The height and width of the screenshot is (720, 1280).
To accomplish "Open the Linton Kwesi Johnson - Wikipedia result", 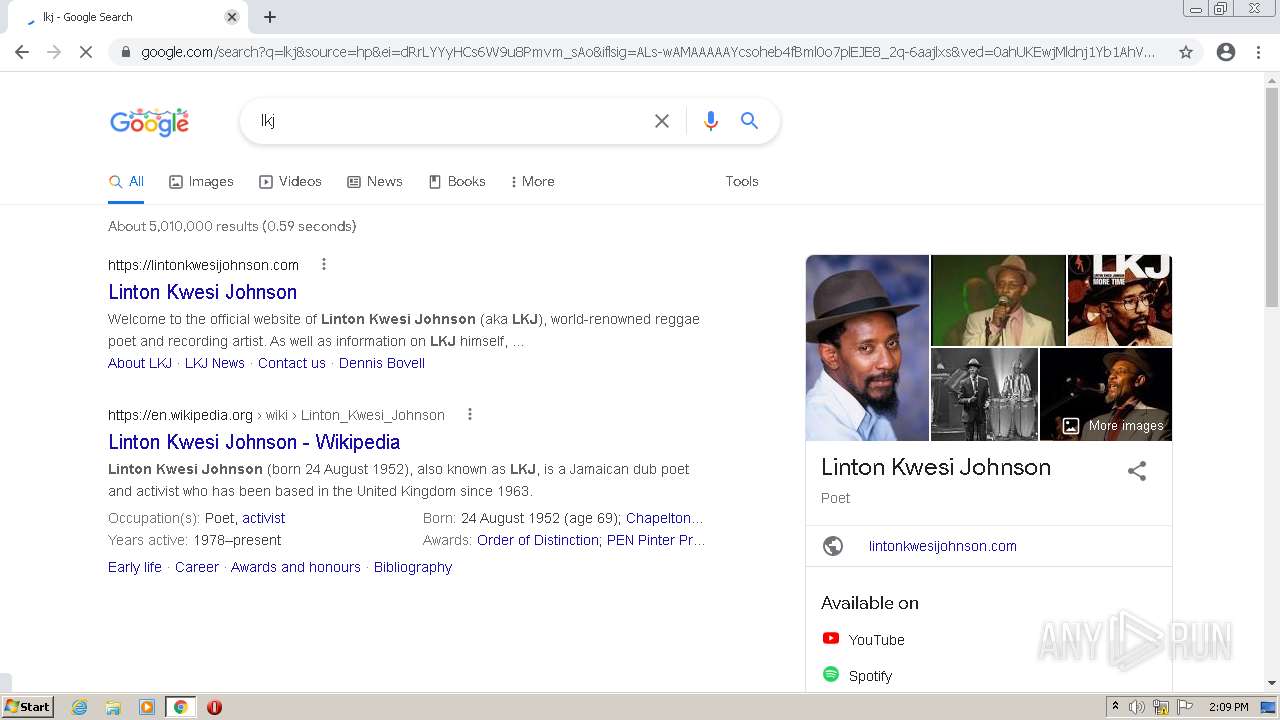I will (254, 442).
